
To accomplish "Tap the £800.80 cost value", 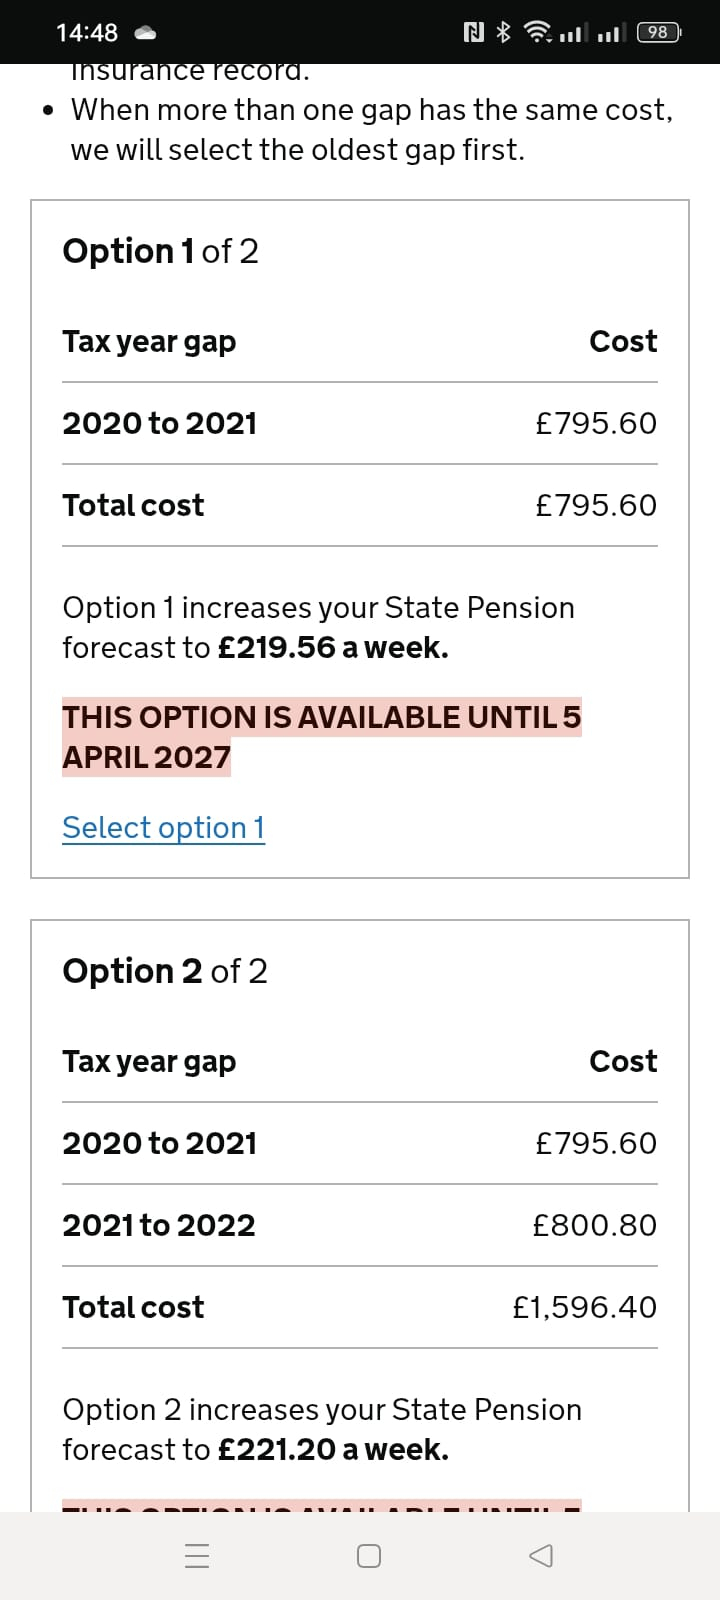I will click(594, 1225).
